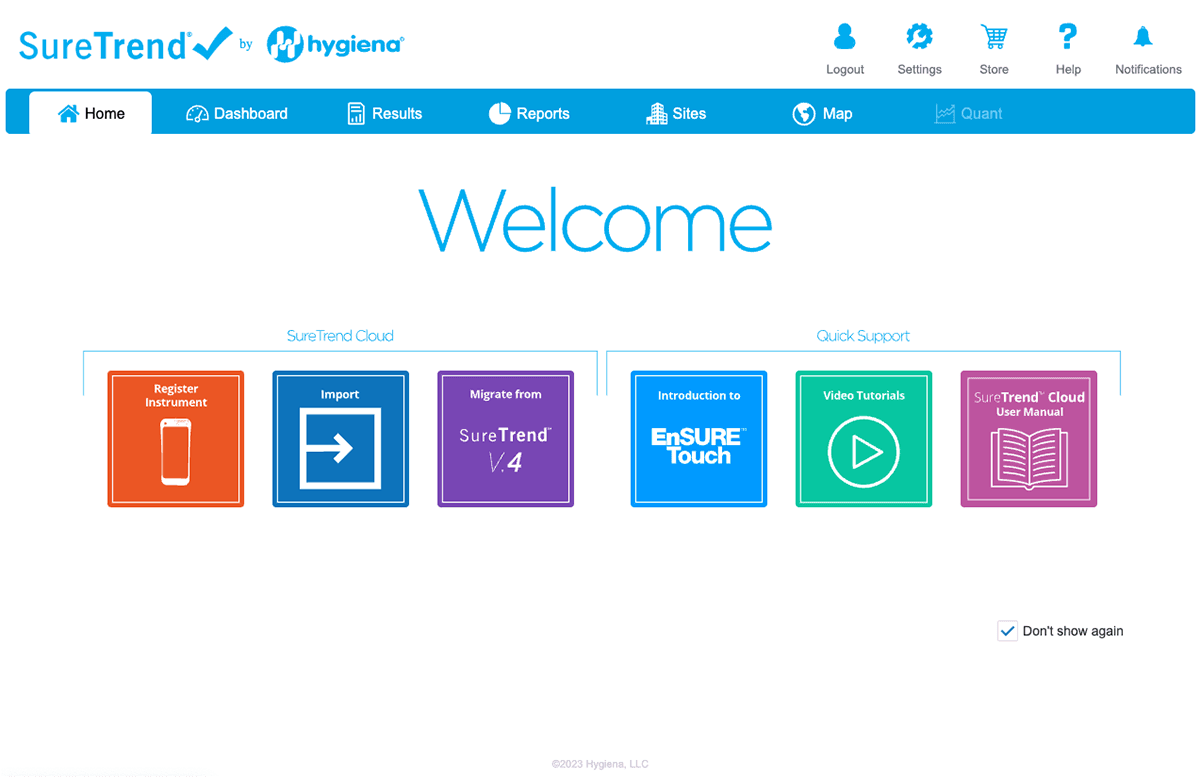Click the Help question mark icon
The width and height of the screenshot is (1200, 777).
[1068, 37]
